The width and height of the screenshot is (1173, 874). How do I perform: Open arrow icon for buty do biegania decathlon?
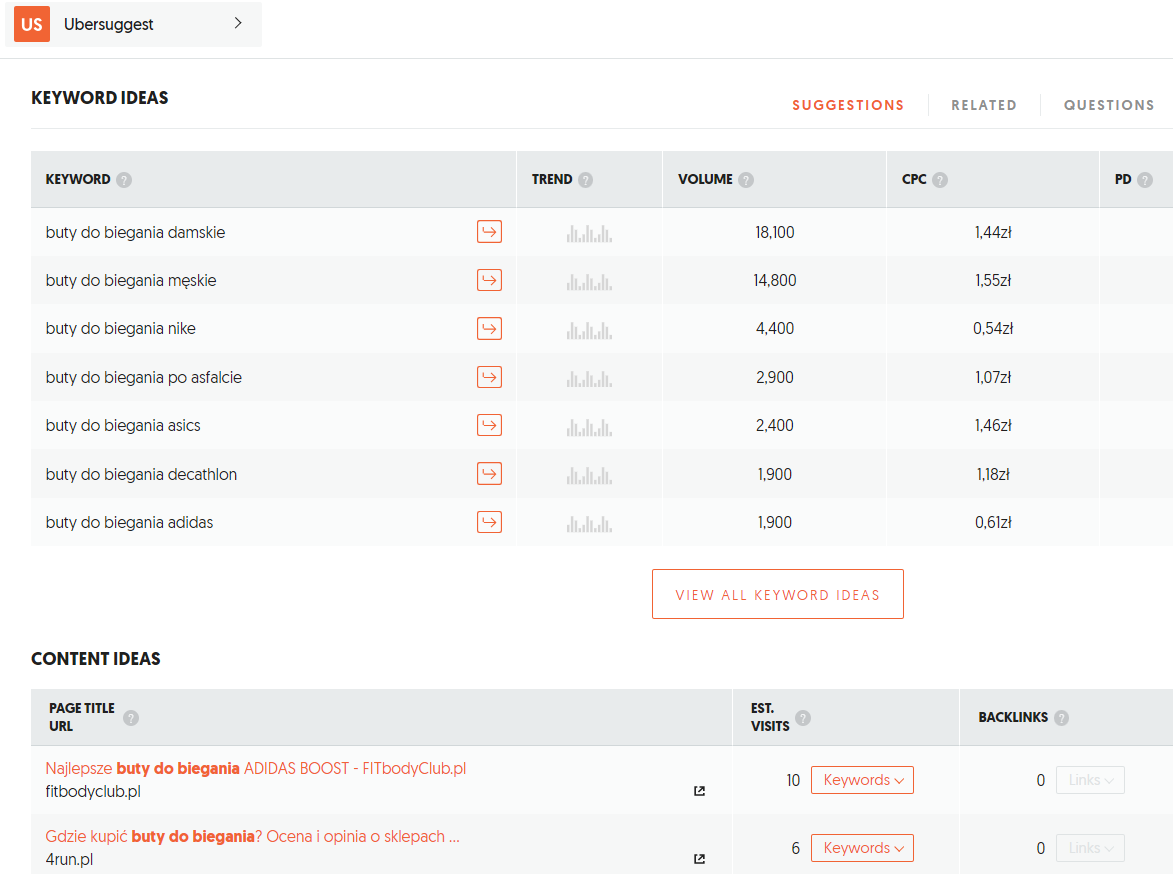(x=489, y=474)
